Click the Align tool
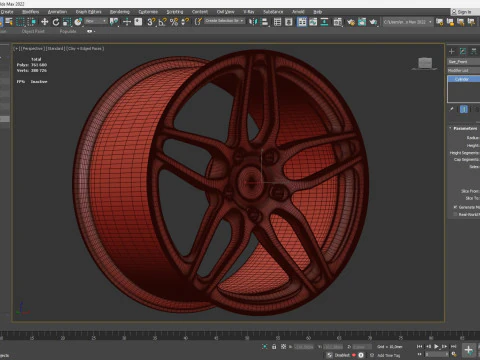Viewport: 480px width, 360px height. click(265, 22)
